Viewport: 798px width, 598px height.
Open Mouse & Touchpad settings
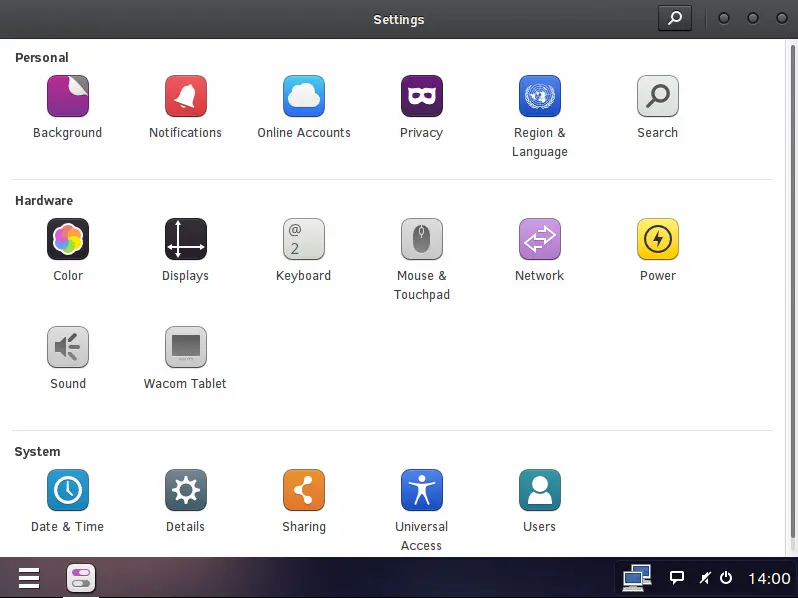tap(421, 240)
